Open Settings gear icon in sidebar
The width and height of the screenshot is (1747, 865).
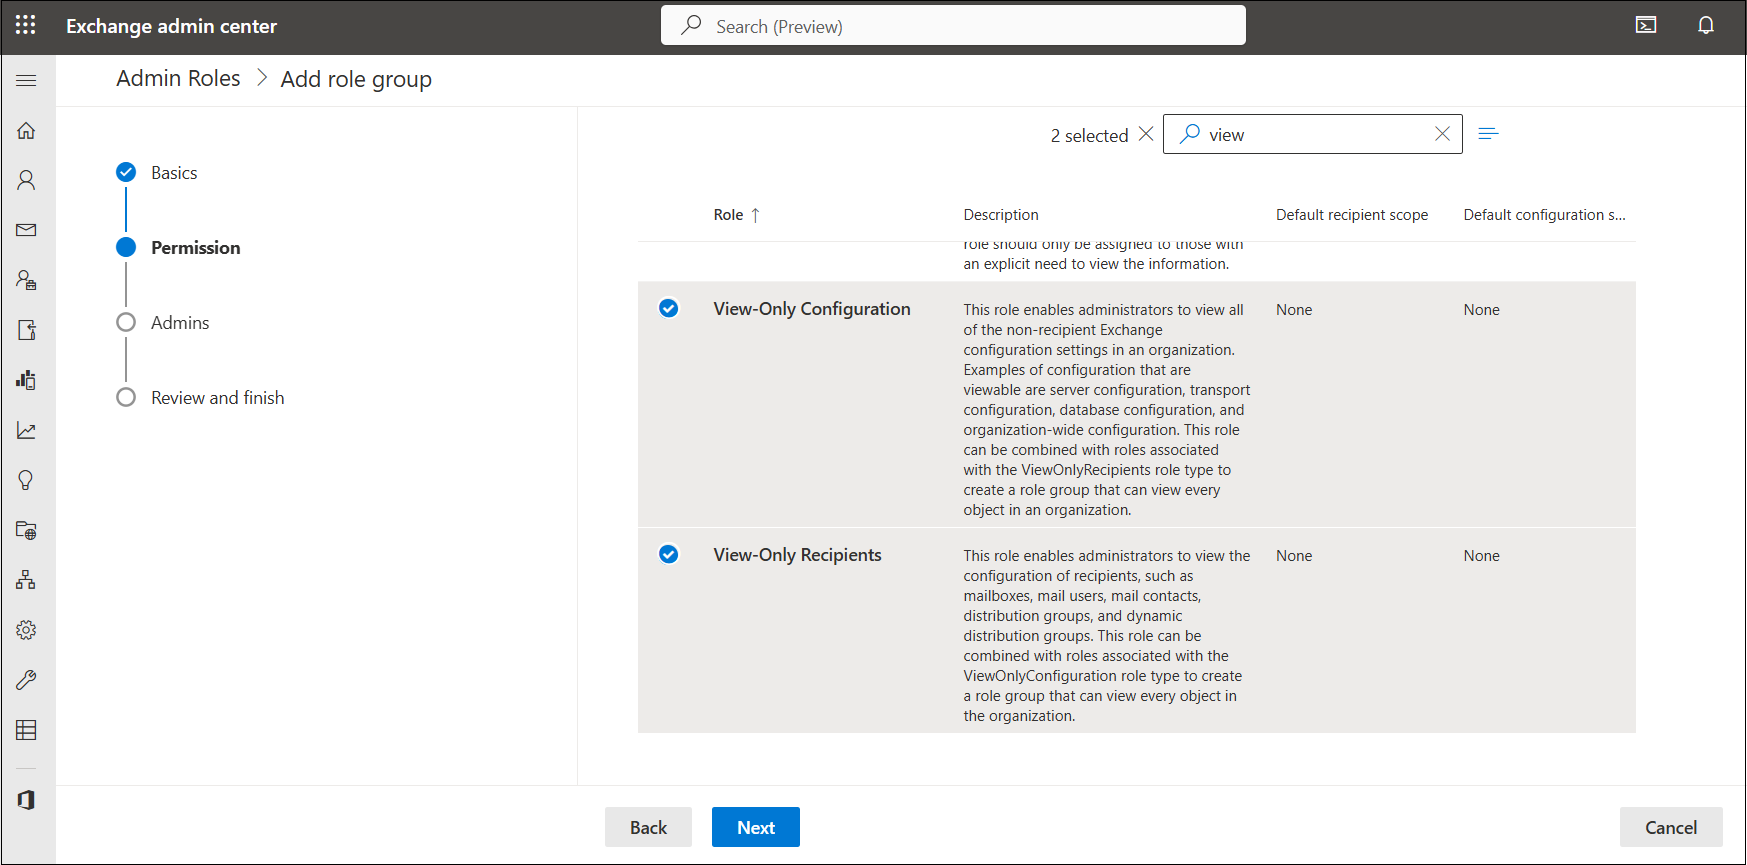click(x=26, y=630)
